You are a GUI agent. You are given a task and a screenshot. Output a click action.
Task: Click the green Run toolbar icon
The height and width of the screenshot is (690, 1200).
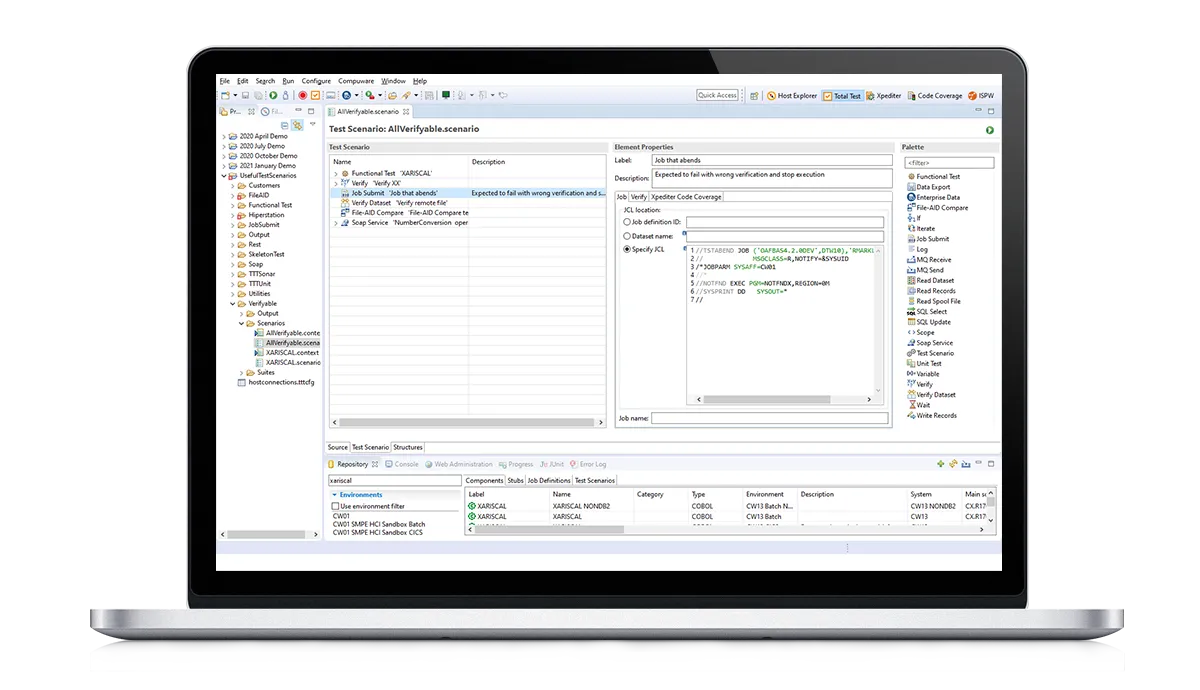[x=273, y=95]
